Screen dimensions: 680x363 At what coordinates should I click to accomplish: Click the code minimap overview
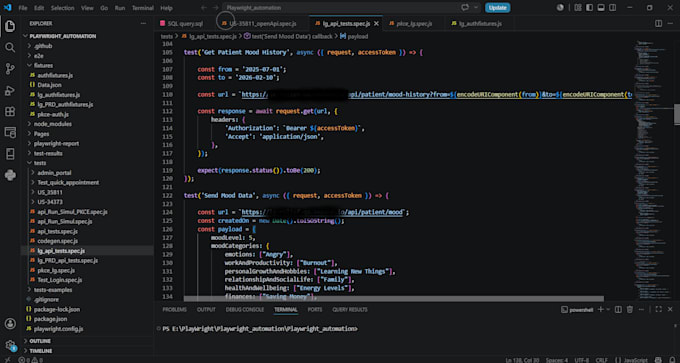(x=653, y=169)
